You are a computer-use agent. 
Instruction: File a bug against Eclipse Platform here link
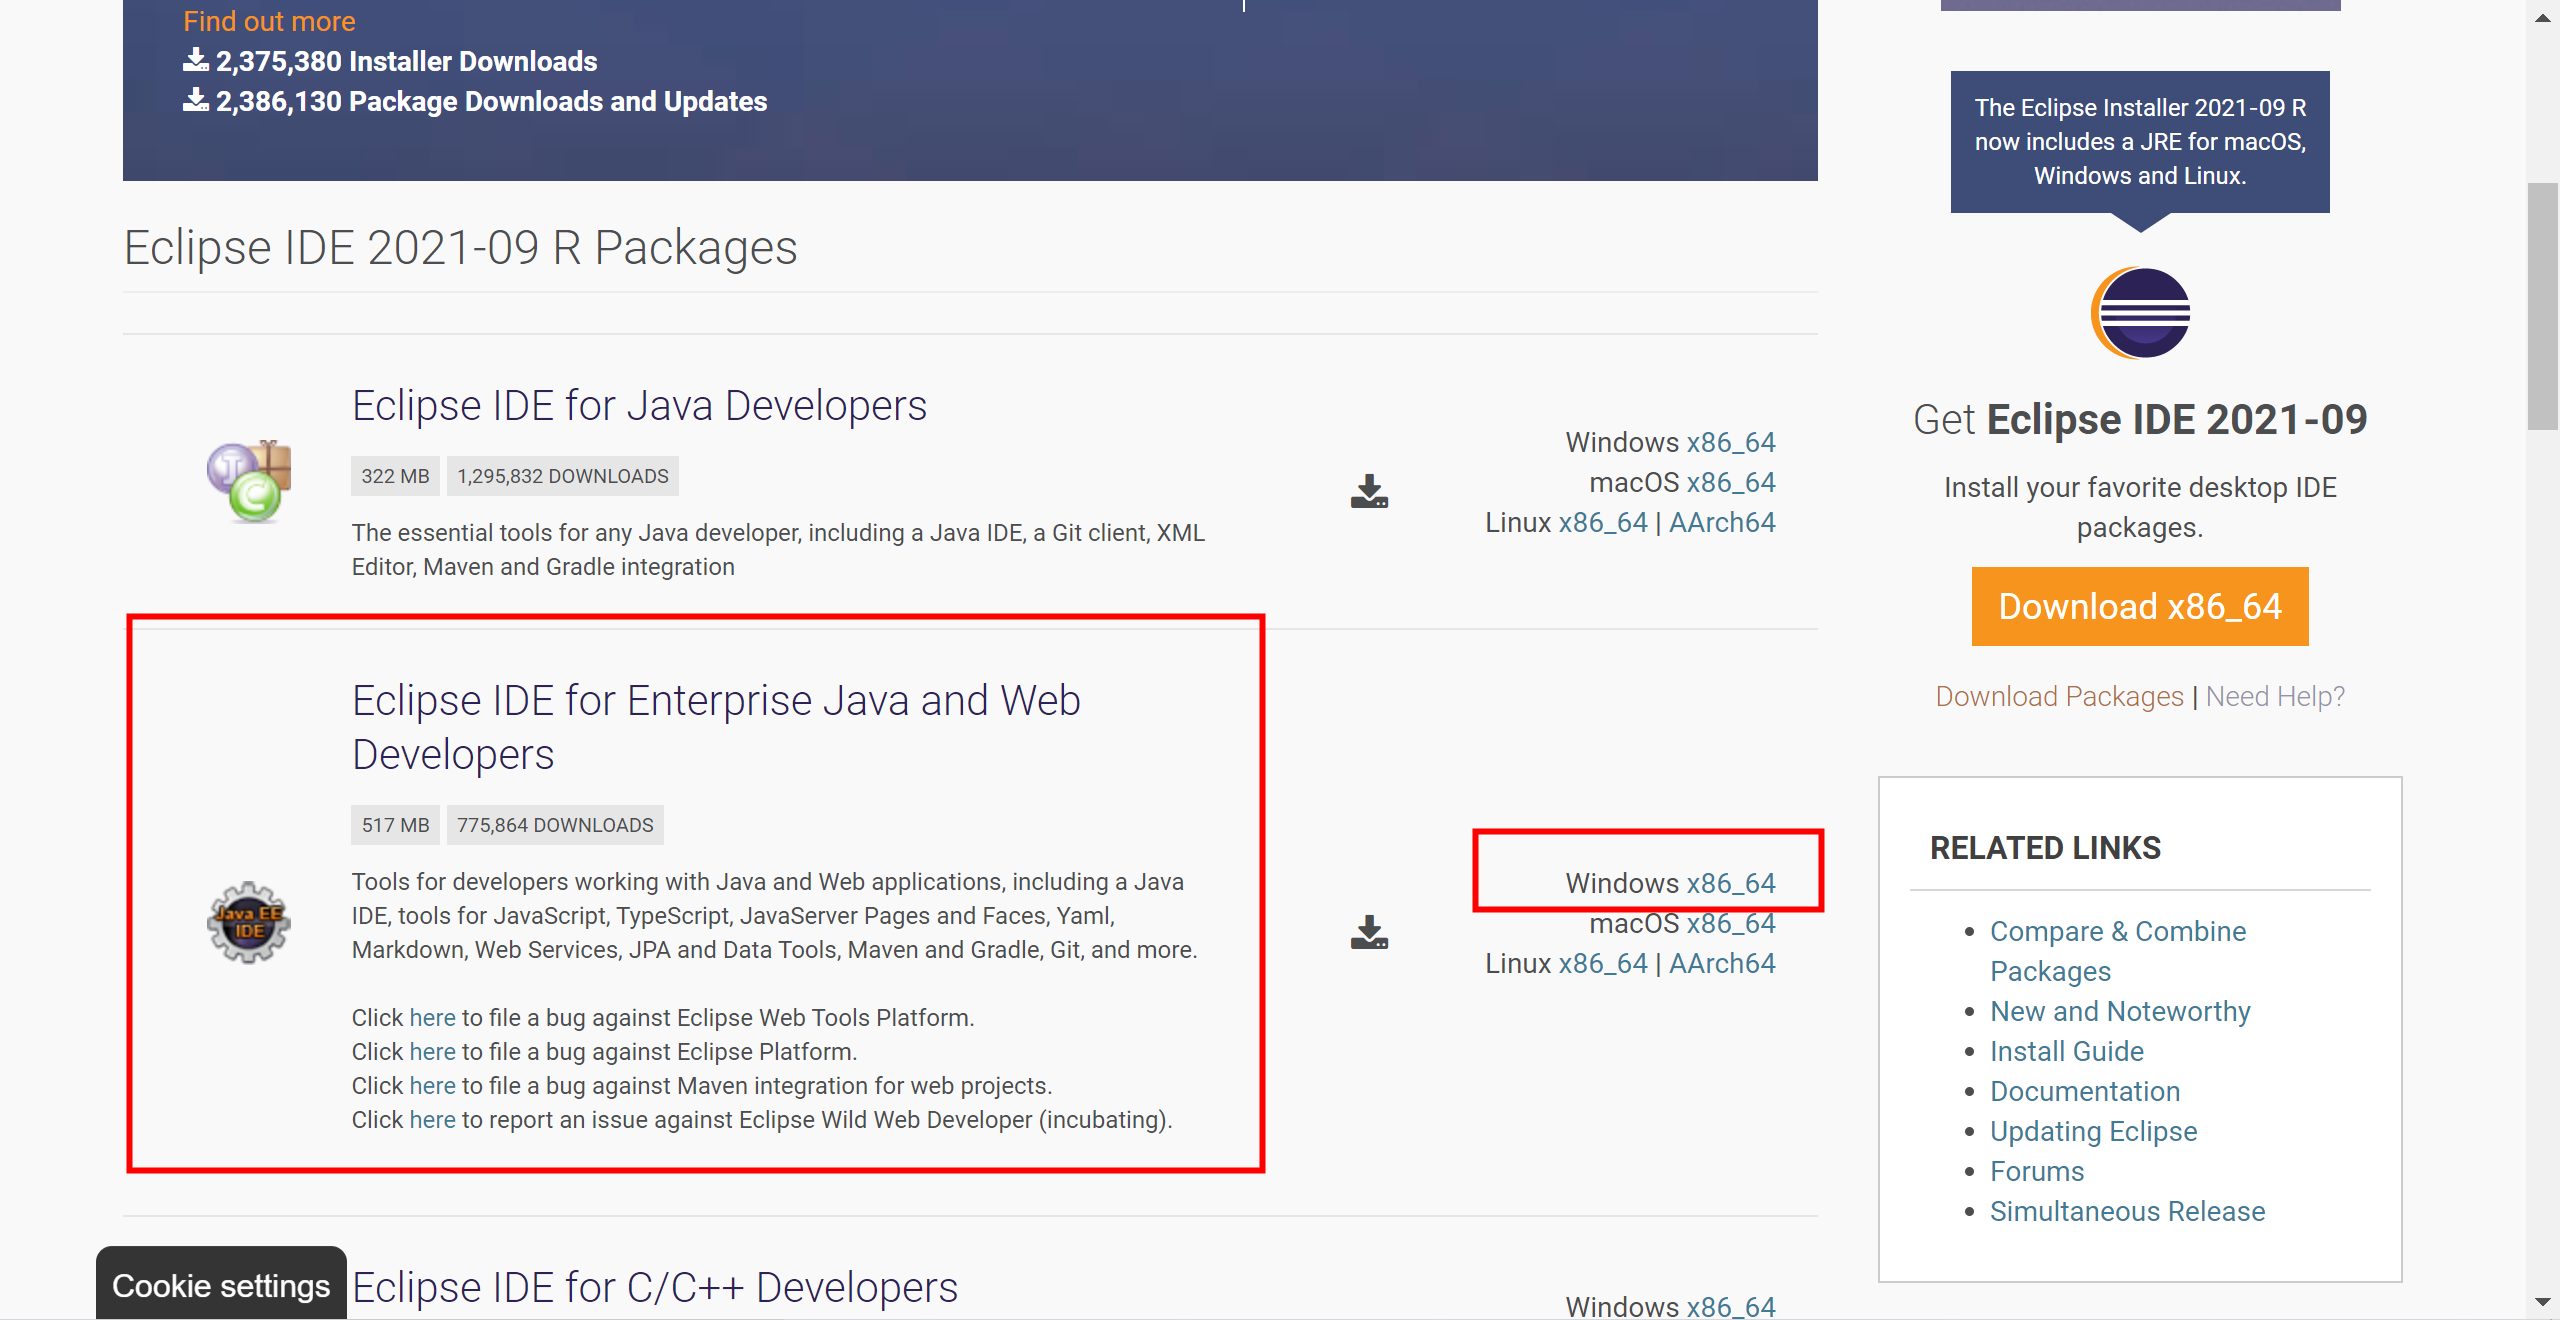[x=432, y=1051]
